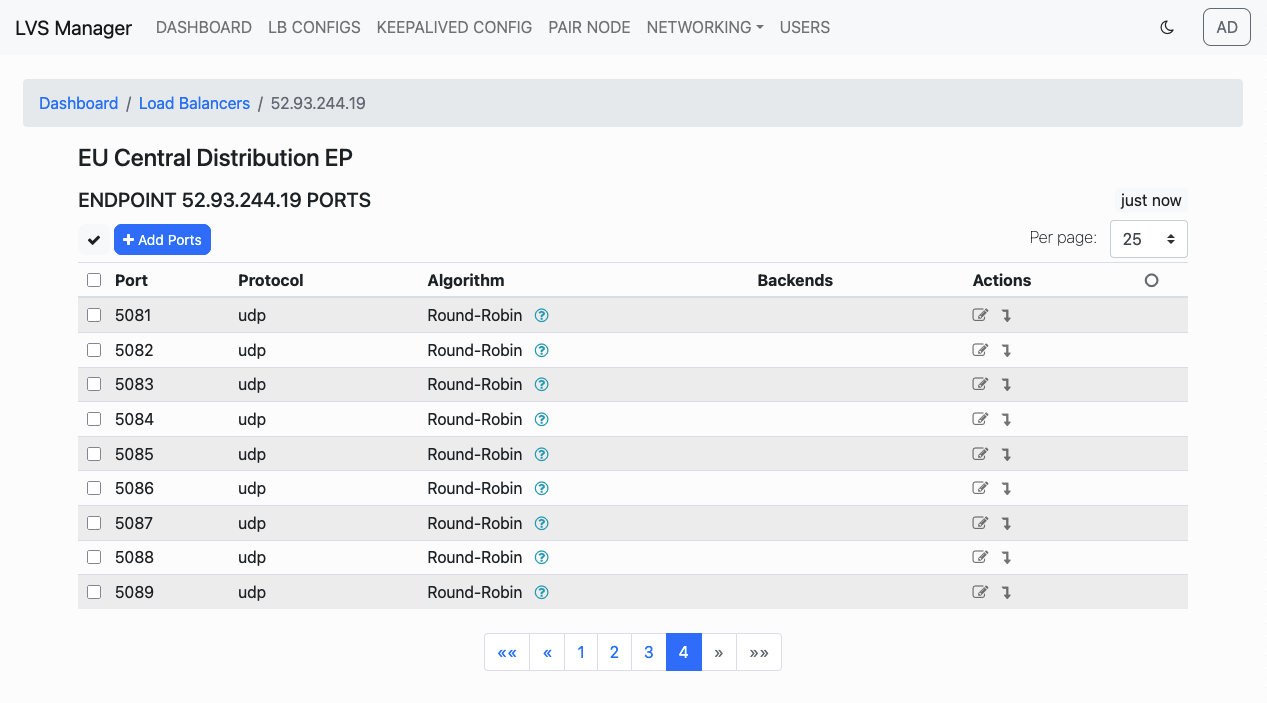Jump to first page of ports
The width and height of the screenshot is (1267, 703).
click(507, 652)
